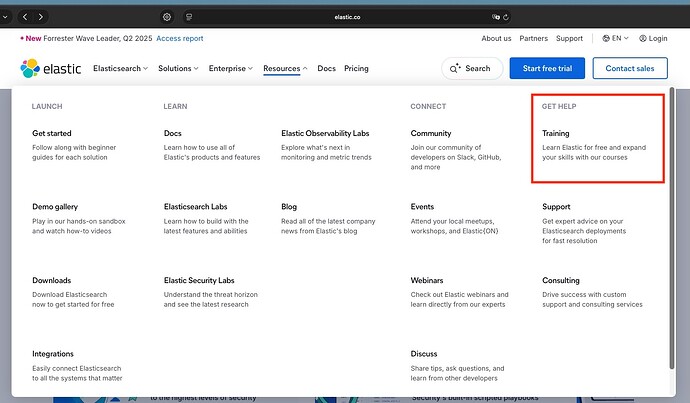Click the translate icon in the address bar

(496, 17)
